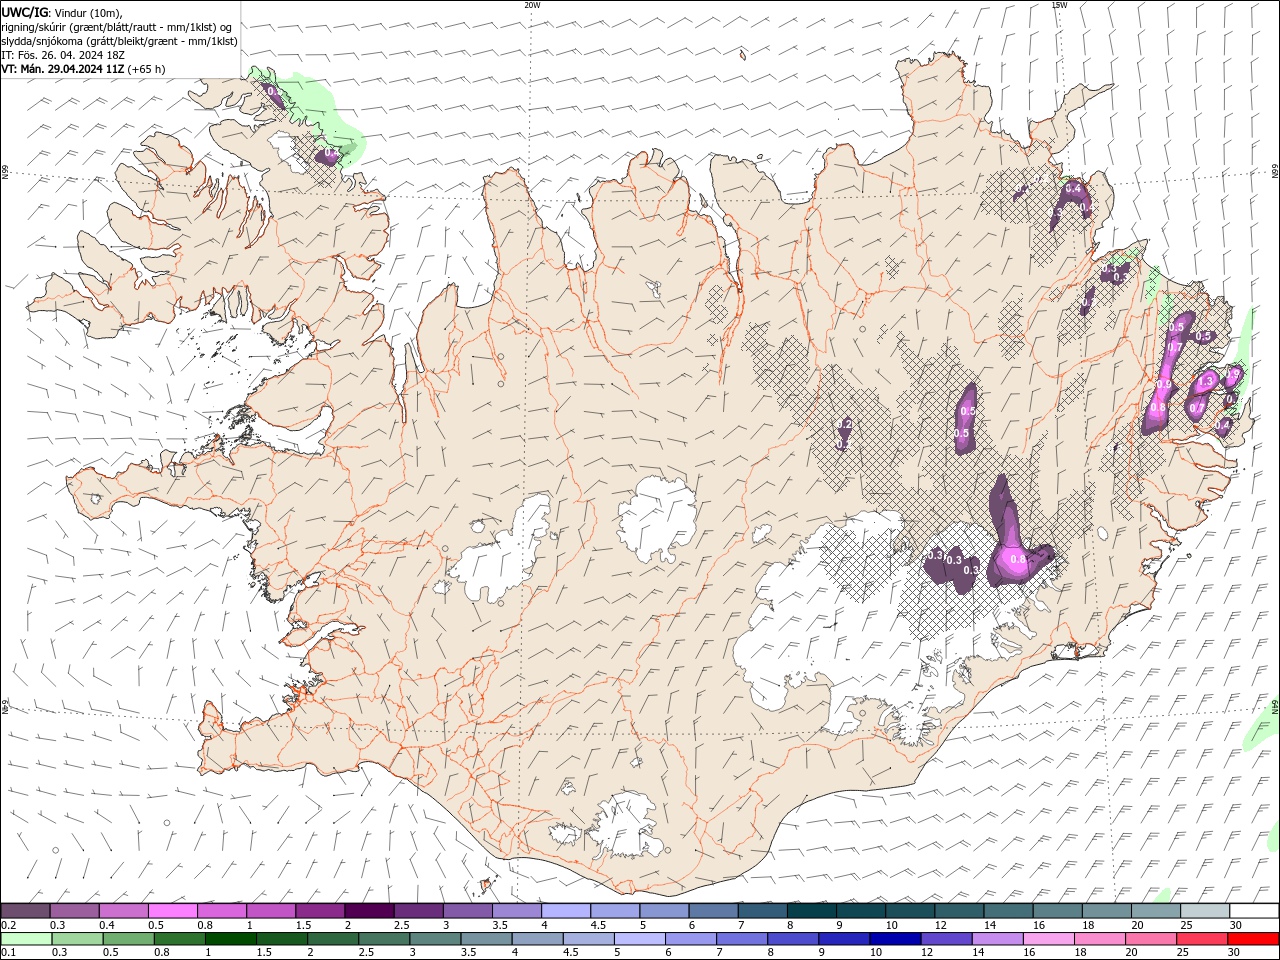The width and height of the screenshot is (1280, 960).
Task: Click the "30" label in the snow scale
Action: coord(1235,925)
